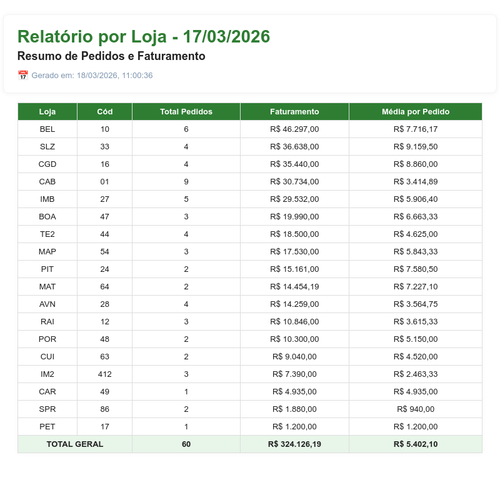The image size is (500, 500).
Task: Click the CAB store code 01
Action: click(x=105, y=182)
